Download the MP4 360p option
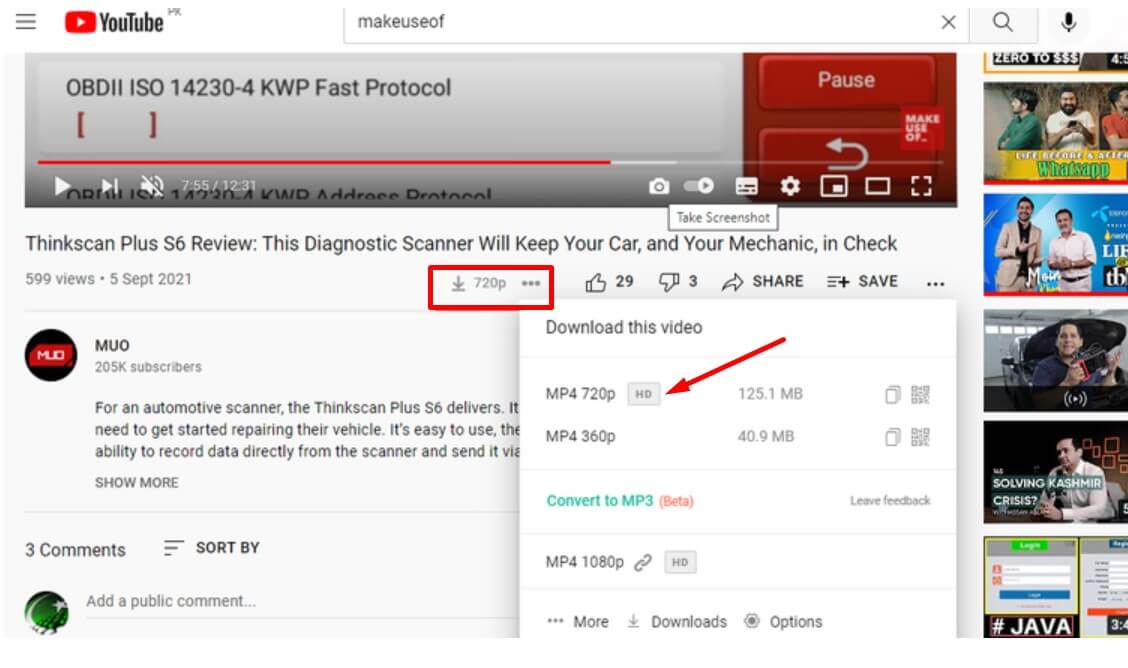The image size is (1128, 668). point(581,436)
